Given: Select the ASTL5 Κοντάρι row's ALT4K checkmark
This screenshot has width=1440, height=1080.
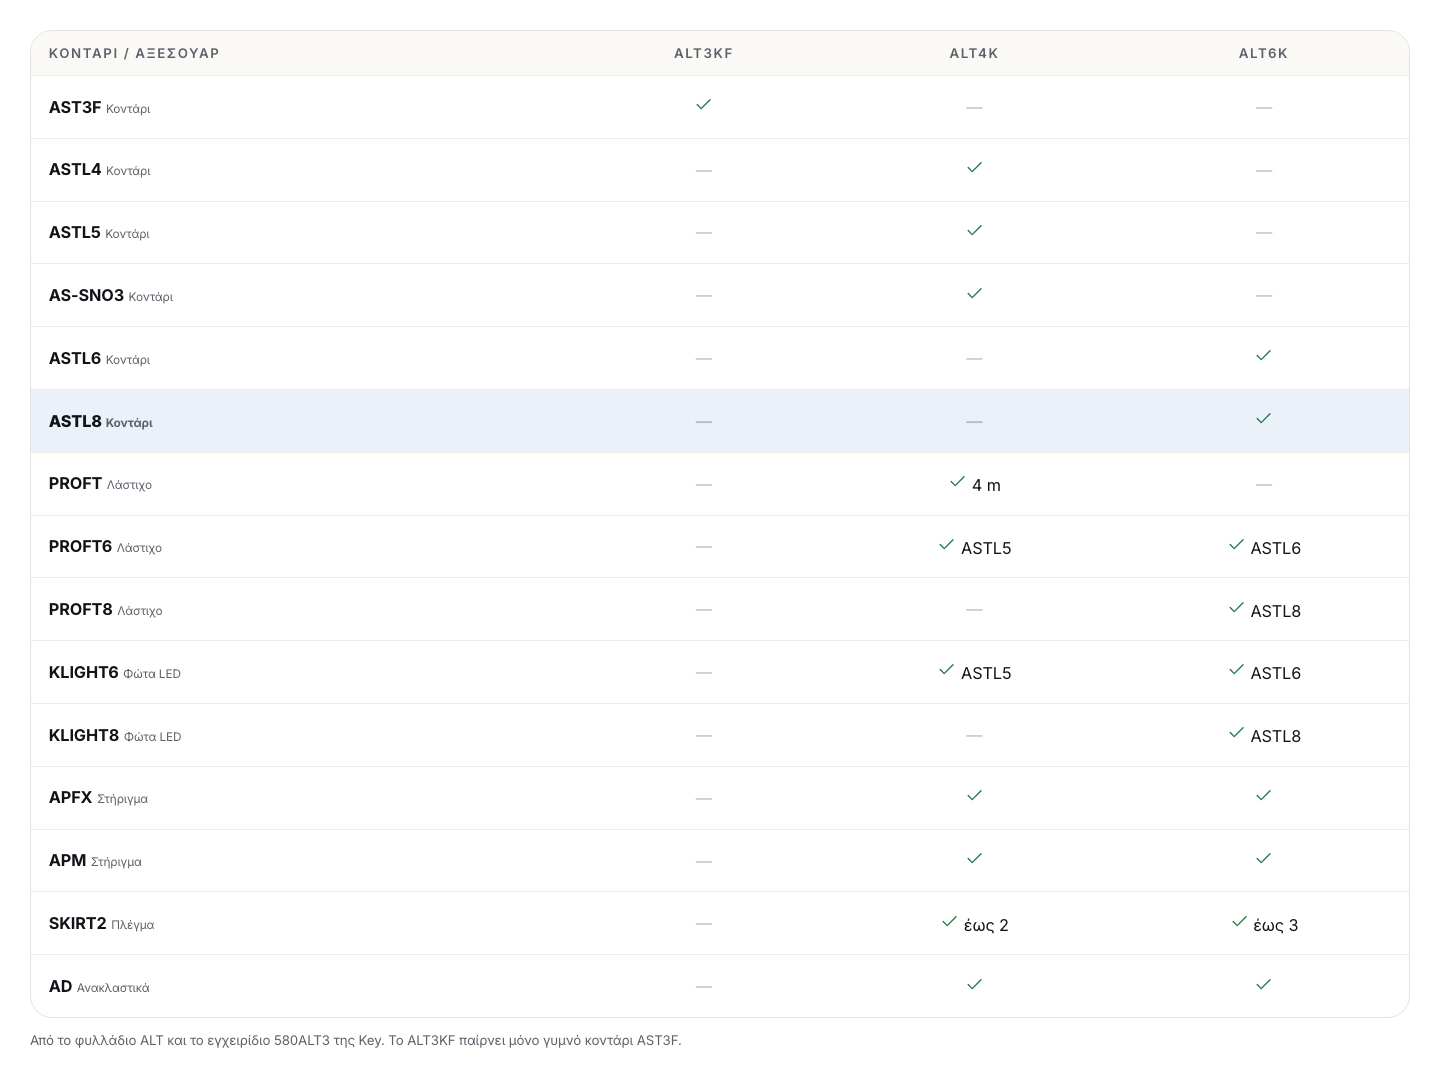Looking at the screenshot, I should coord(975,230).
